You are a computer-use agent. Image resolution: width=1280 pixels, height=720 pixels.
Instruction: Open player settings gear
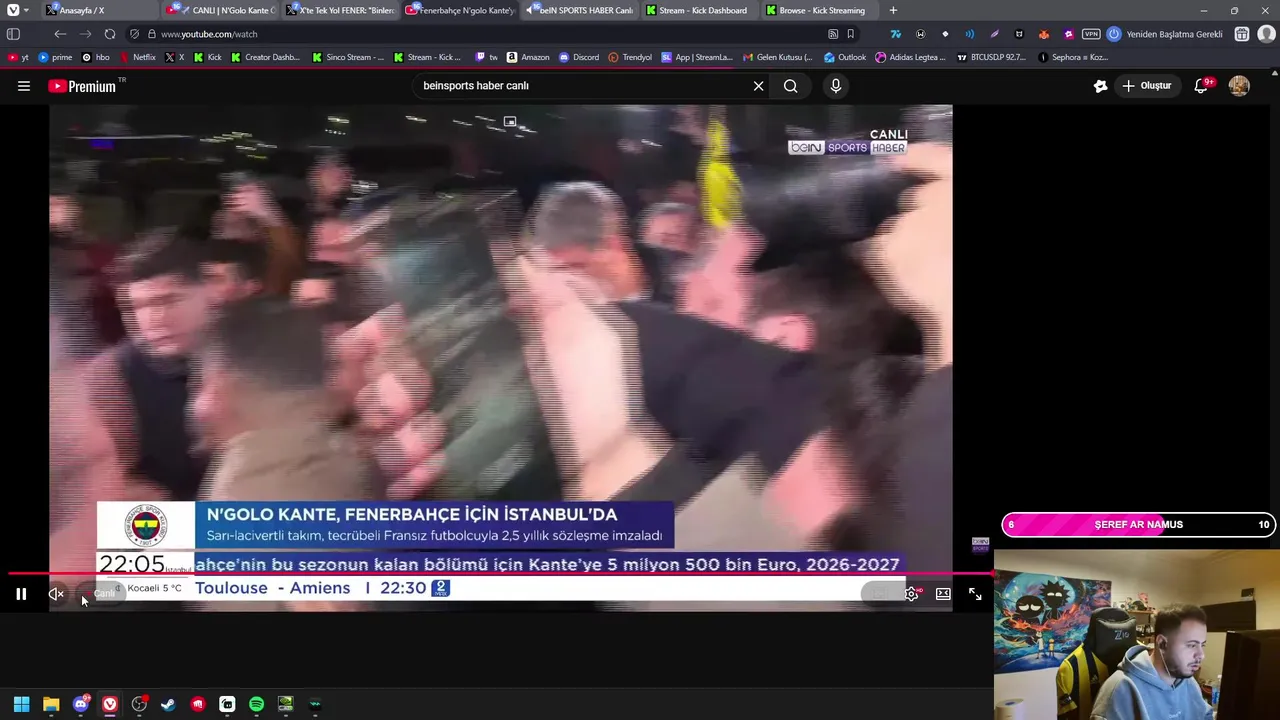(911, 594)
